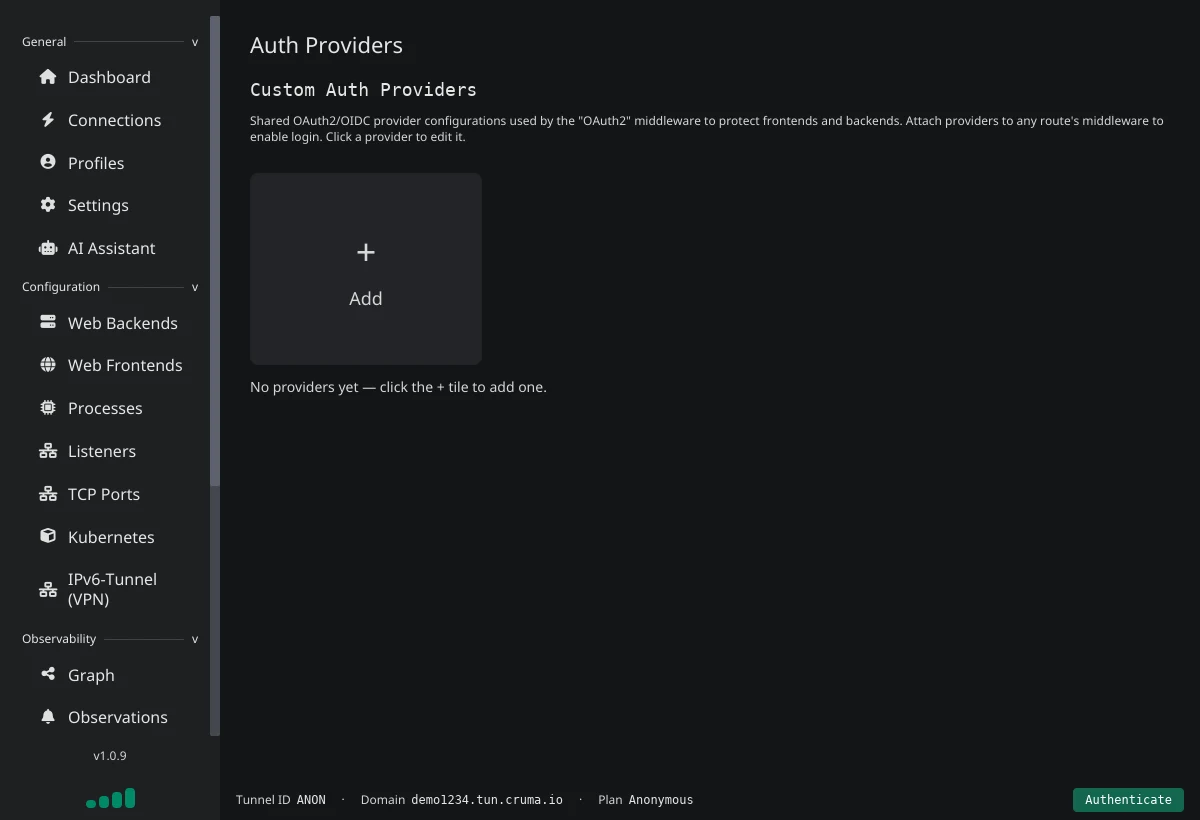1200x820 pixels.
Task: Click the version v1.0.9 text
Action: (x=110, y=756)
